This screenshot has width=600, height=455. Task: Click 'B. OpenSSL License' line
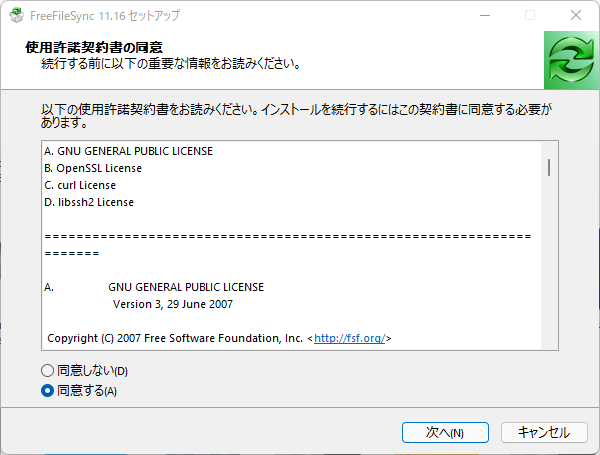pyautogui.click(x=93, y=168)
